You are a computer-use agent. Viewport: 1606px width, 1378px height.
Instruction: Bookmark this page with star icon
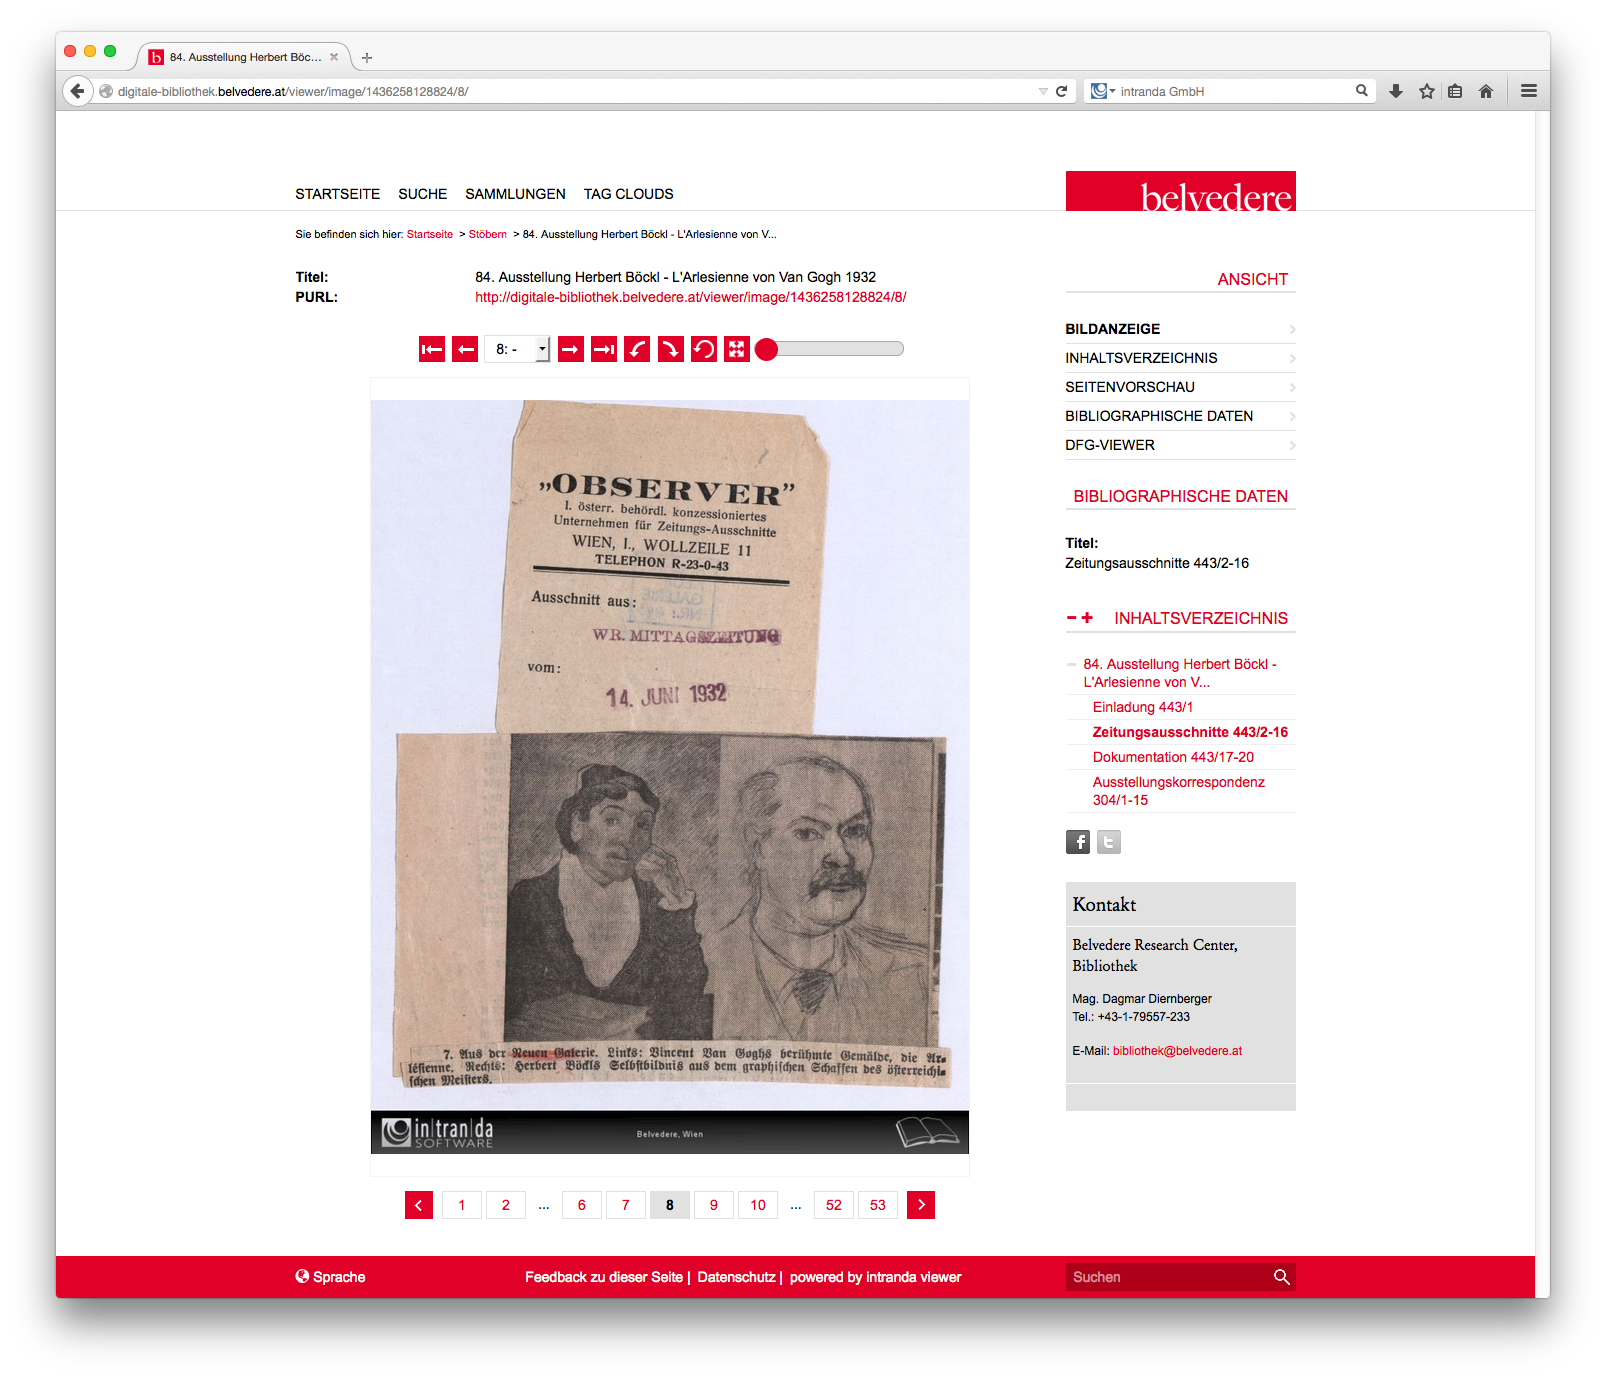(x=1427, y=91)
